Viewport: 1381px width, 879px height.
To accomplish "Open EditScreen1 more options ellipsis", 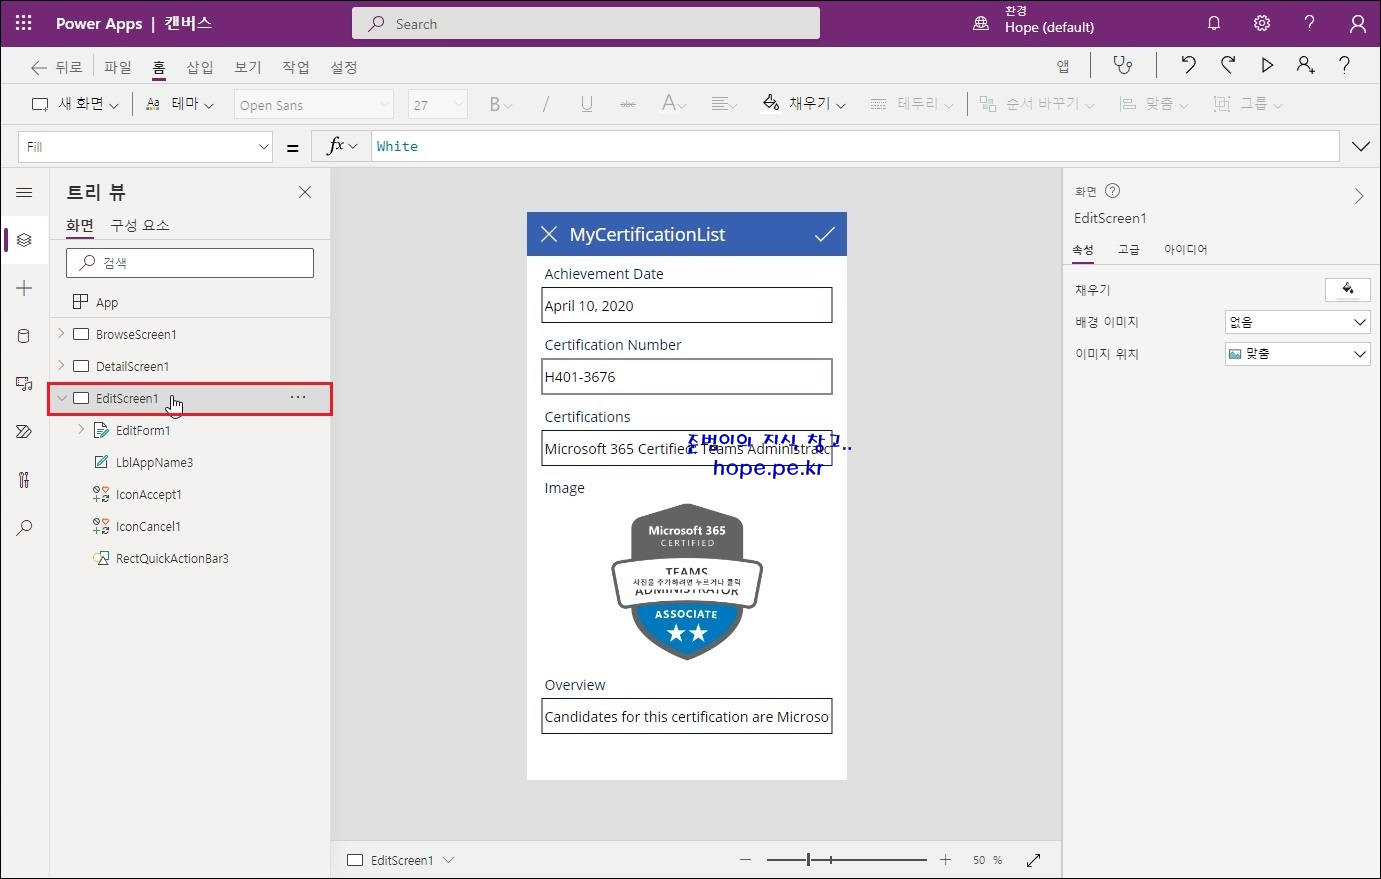I will point(298,398).
